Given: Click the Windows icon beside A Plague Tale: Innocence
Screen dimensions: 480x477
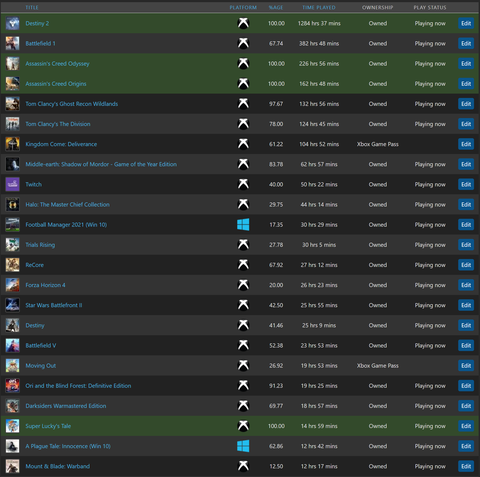Looking at the screenshot, I should tap(243, 446).
